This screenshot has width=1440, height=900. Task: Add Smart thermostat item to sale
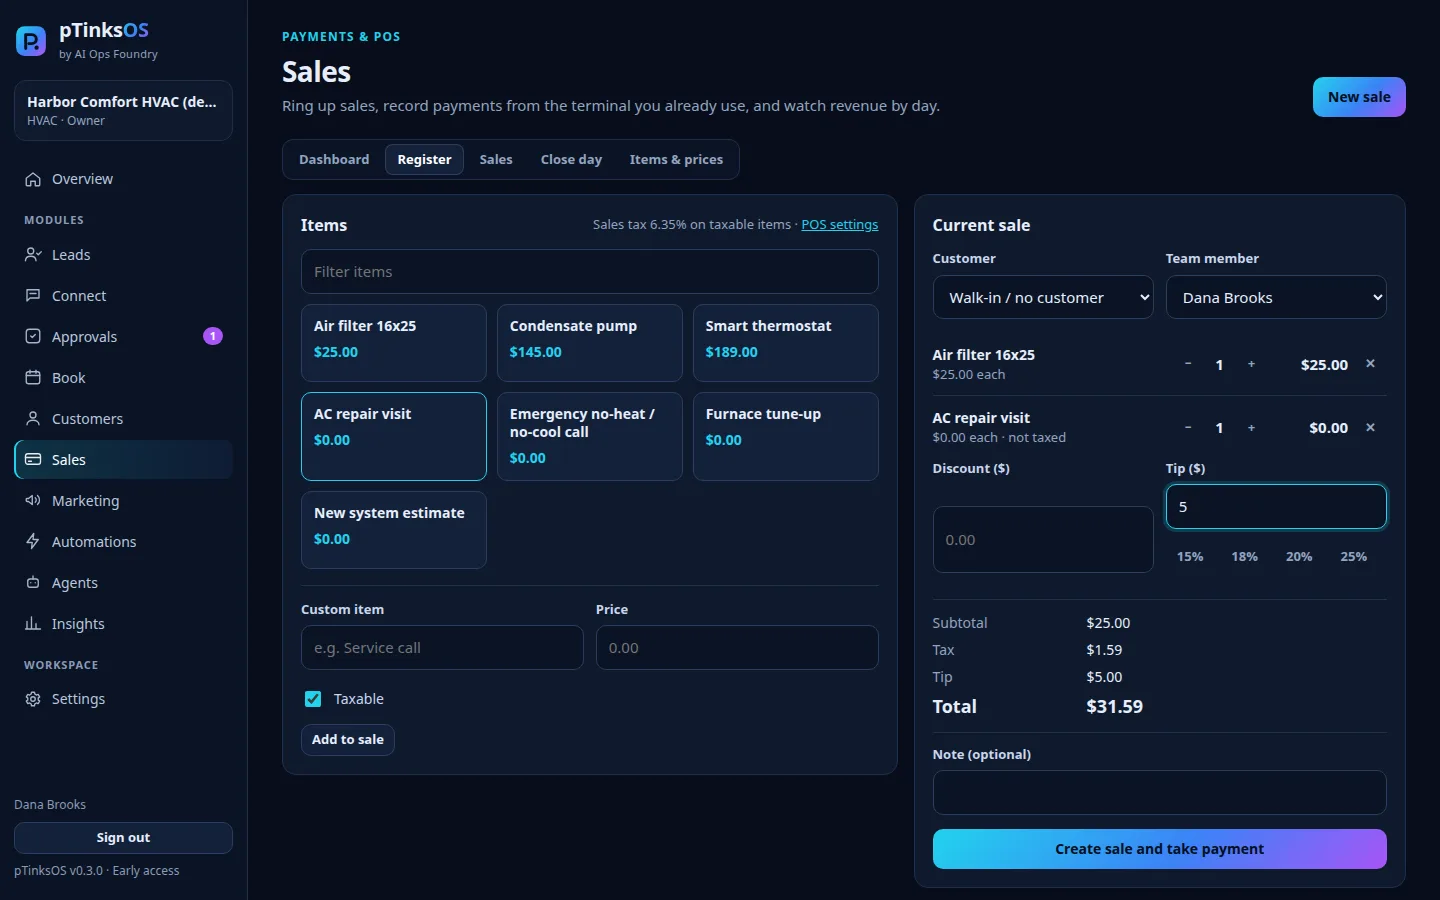[786, 343]
